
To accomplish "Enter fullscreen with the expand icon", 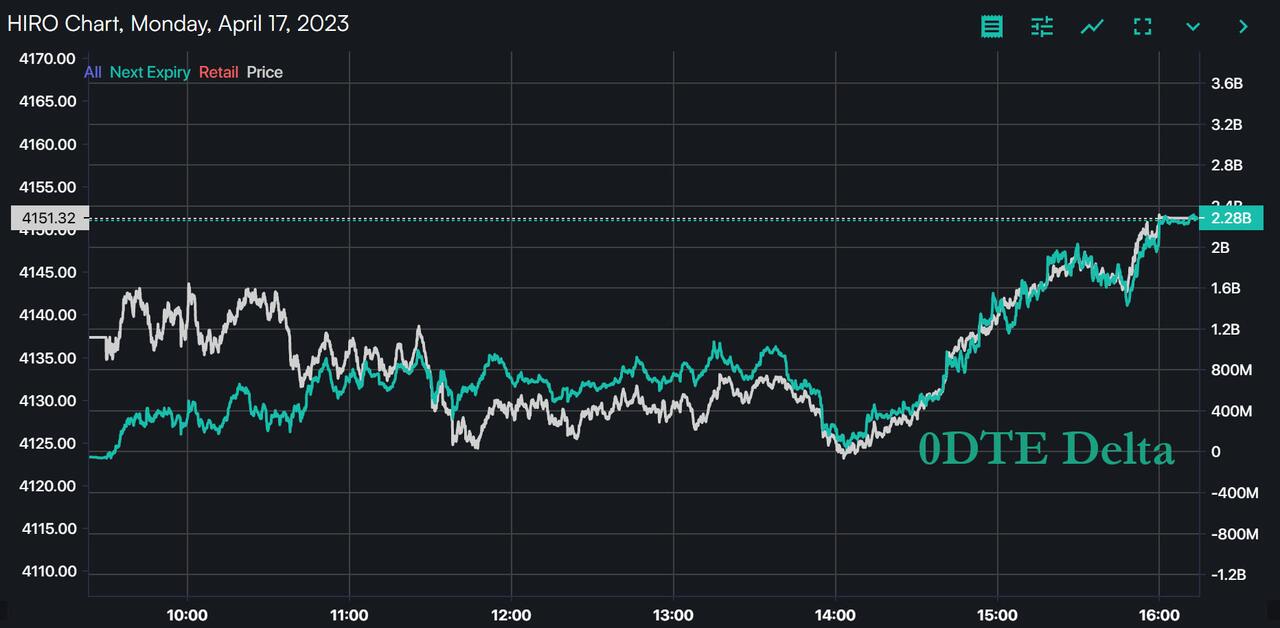I will click(x=1142, y=26).
